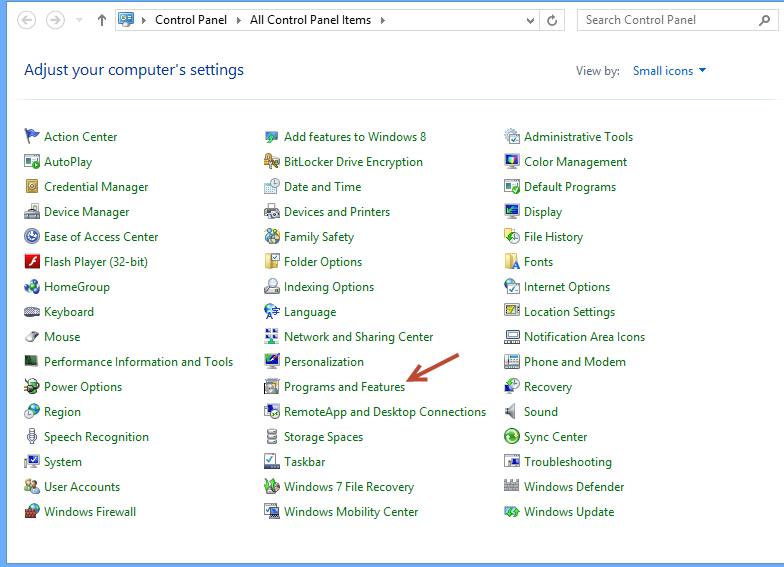Open Performance Information and Tools link
This screenshot has height=567, width=784.
coord(138,362)
